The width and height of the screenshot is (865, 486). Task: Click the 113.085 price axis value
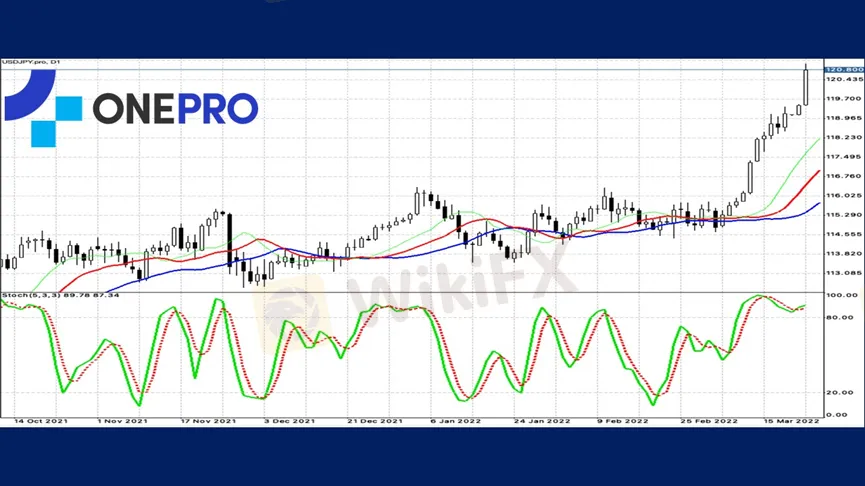click(x=844, y=273)
